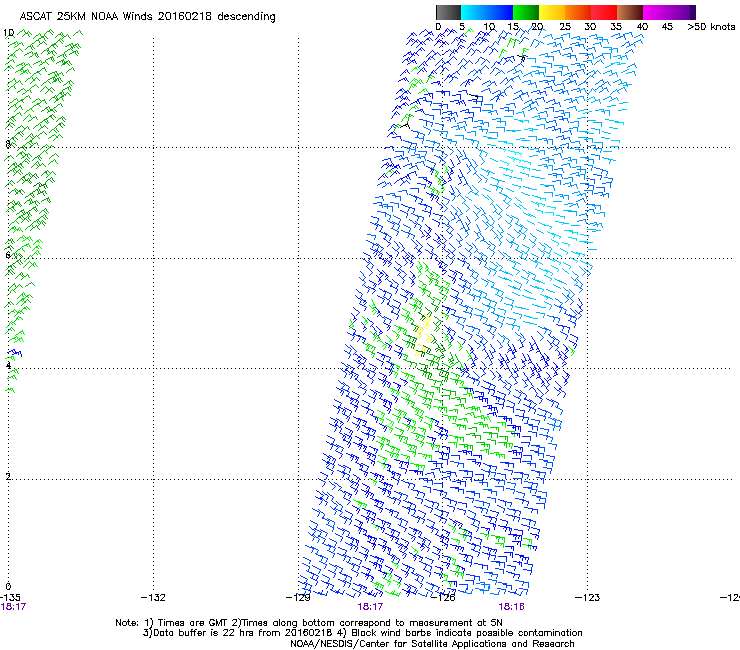Click the blue 10-15 knots color swatch
Viewport: 740px width, 650px height.
coord(500,12)
